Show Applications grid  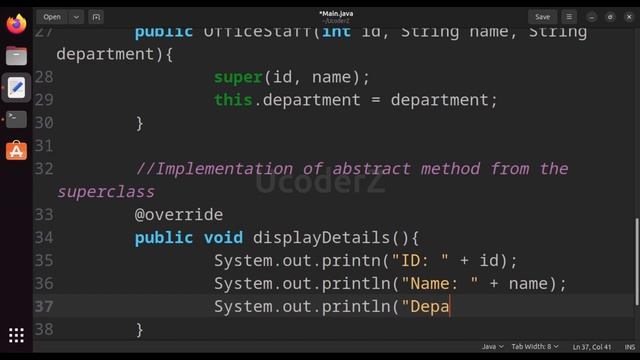pos(16,335)
